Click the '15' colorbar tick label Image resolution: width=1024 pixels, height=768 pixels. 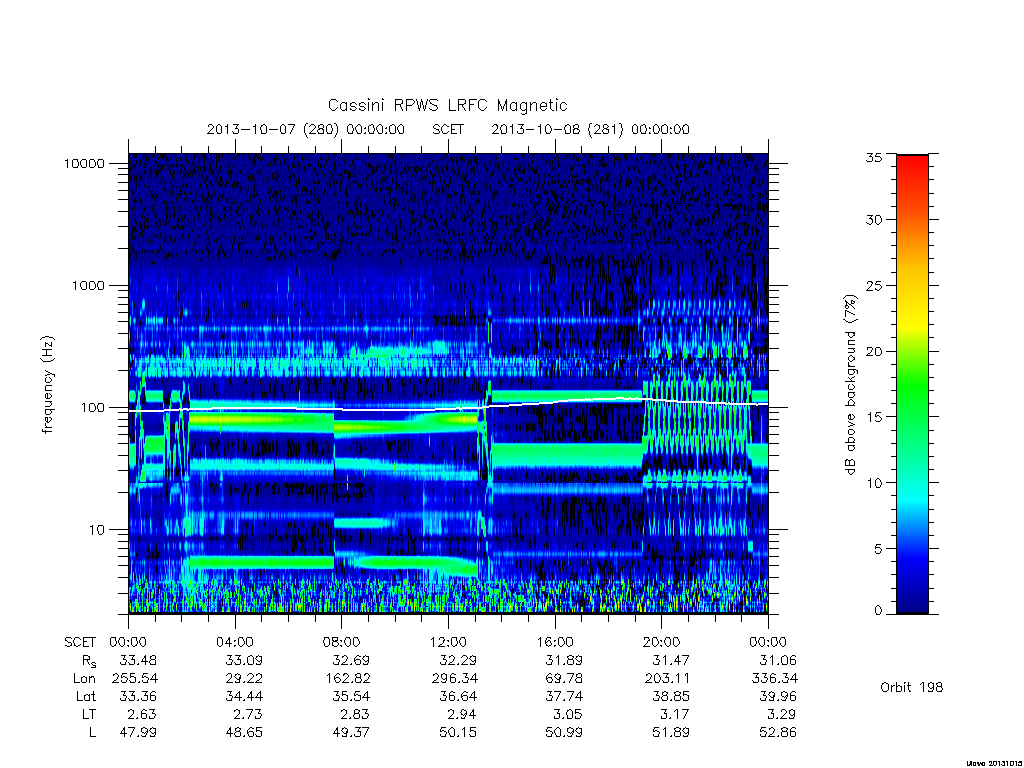(874, 417)
